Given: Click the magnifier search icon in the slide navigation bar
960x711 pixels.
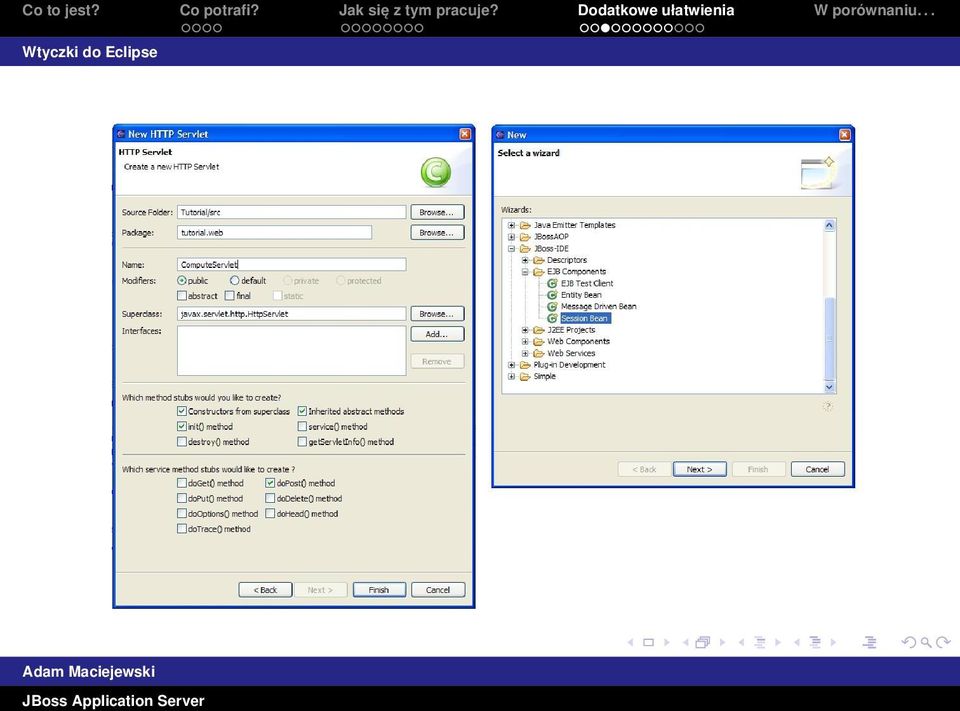Looking at the screenshot, I should [x=926, y=642].
